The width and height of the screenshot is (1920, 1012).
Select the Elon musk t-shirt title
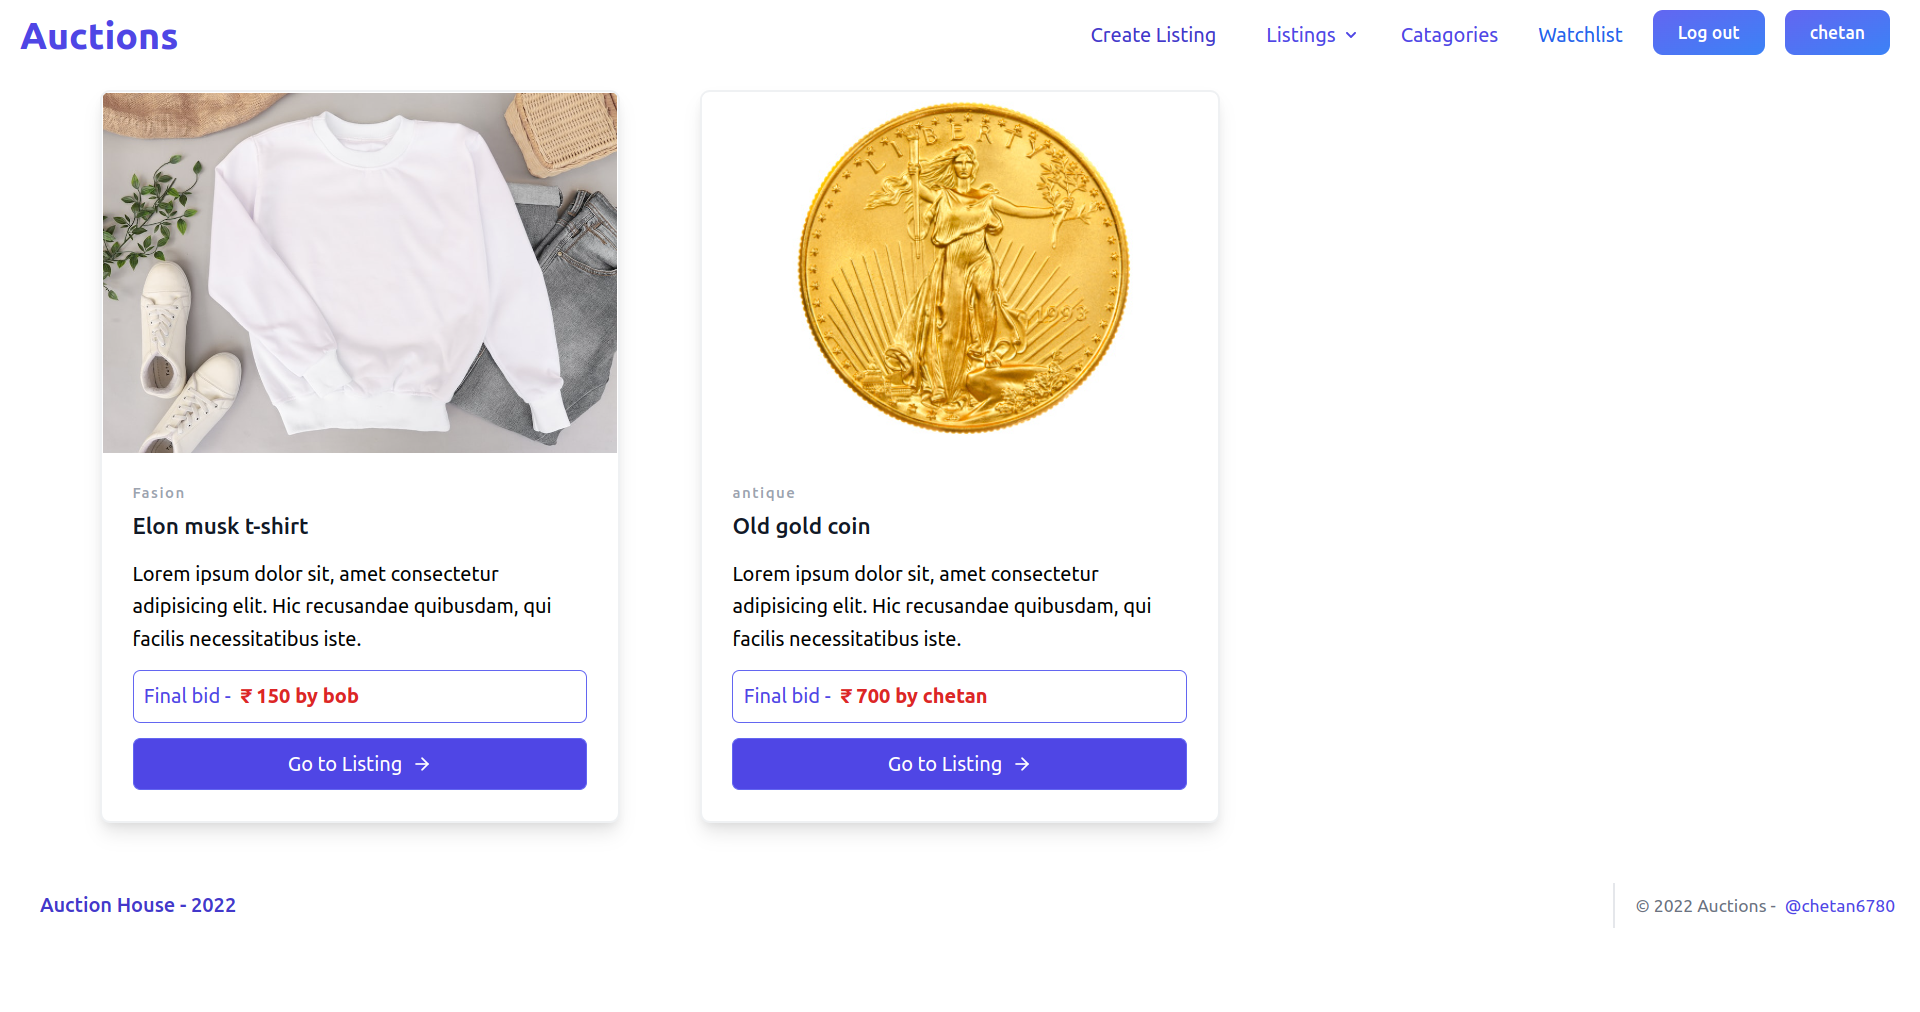pos(220,526)
